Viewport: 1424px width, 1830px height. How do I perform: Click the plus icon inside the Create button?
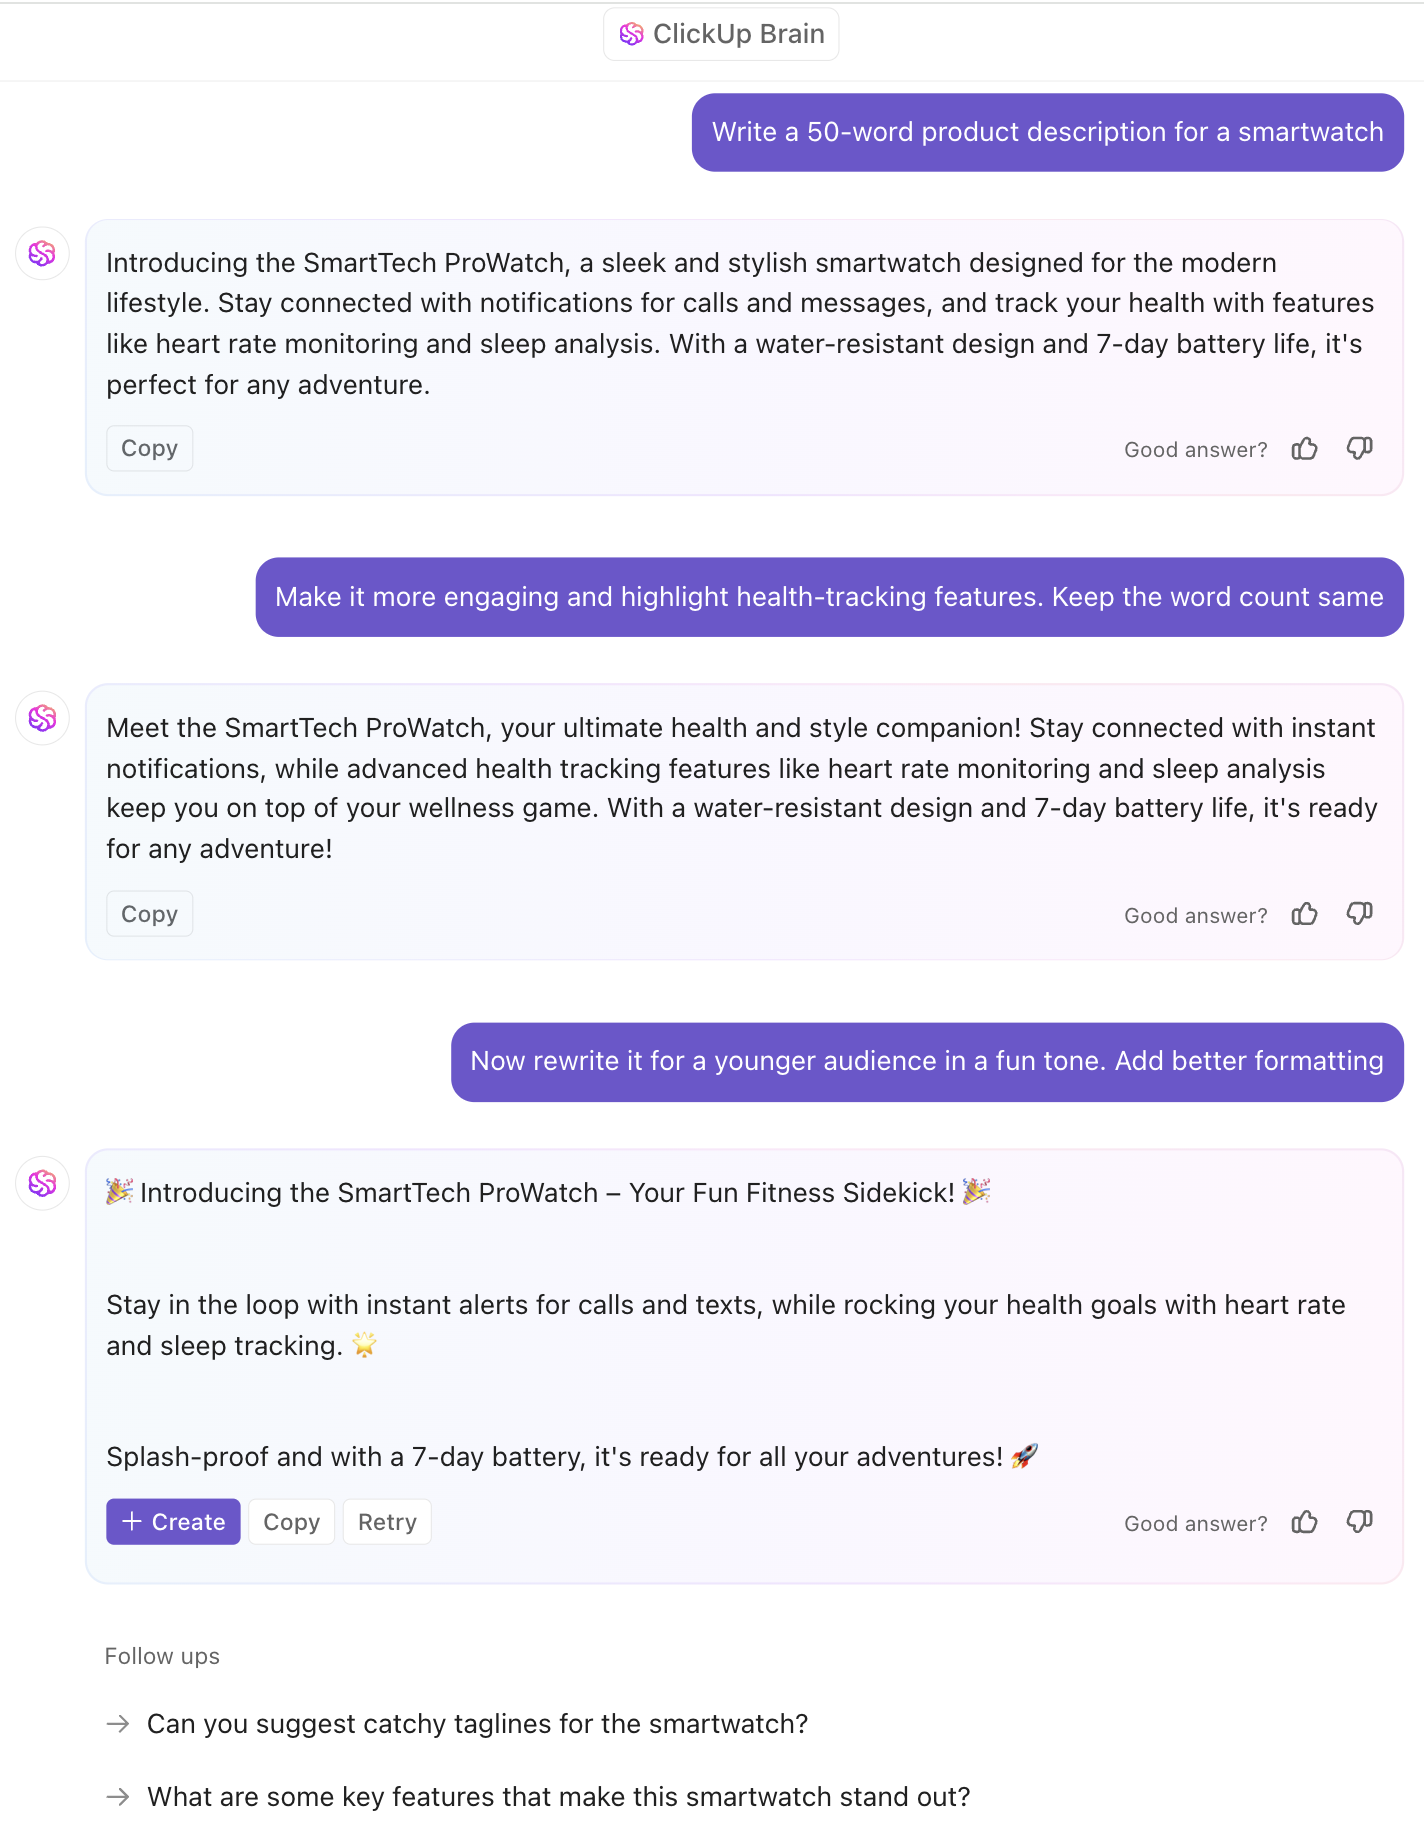[x=132, y=1521]
